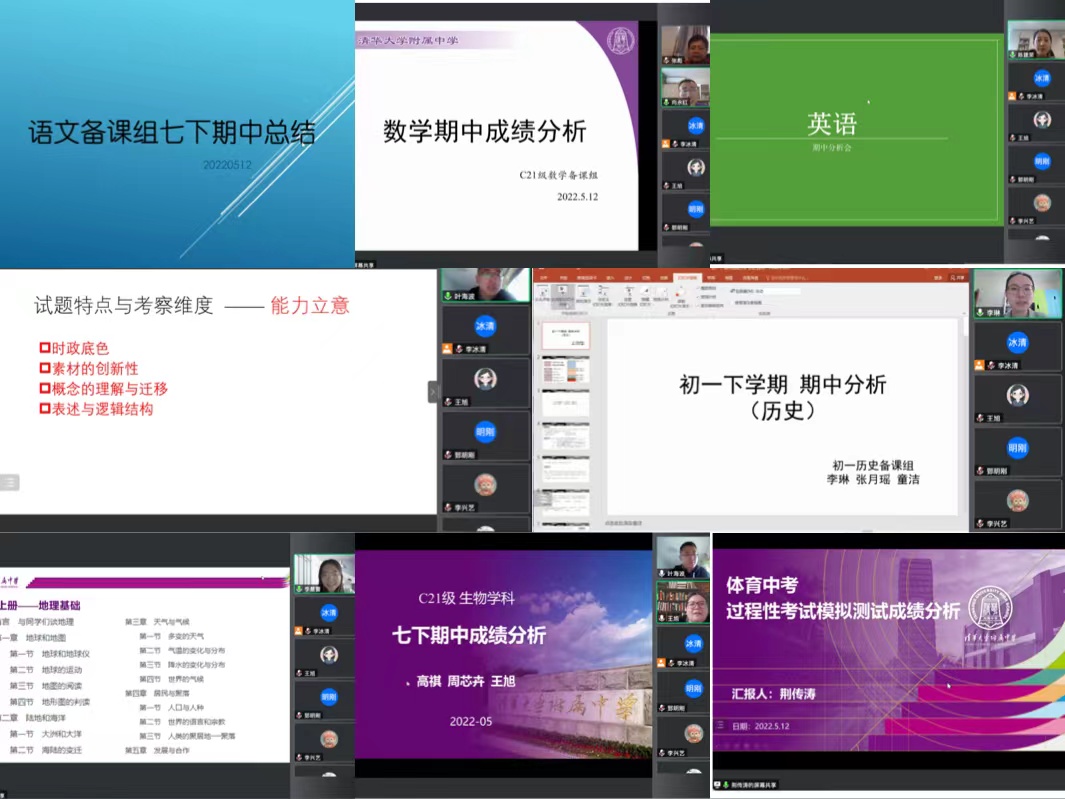Click the Tsinghua school logo on math slide
This screenshot has width=1065, height=799.
pyautogui.click(x=621, y=41)
